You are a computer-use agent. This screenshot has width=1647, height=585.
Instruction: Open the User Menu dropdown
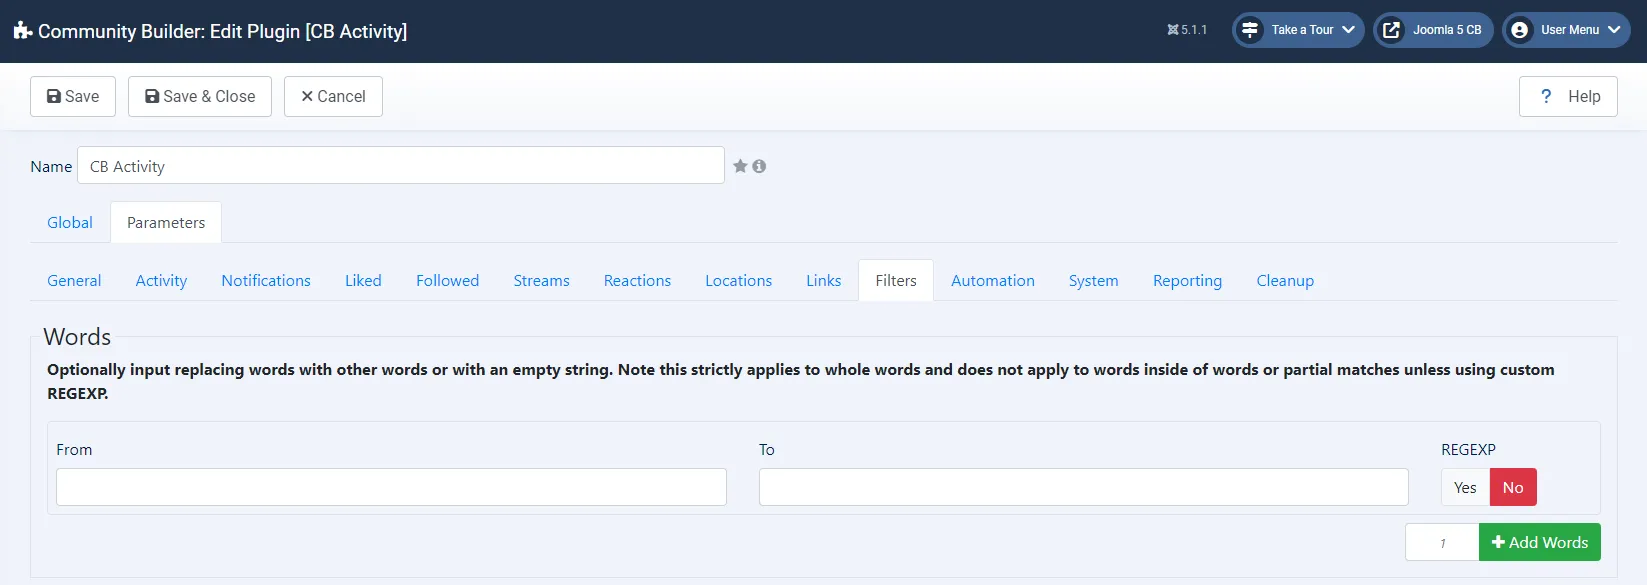coord(1566,30)
